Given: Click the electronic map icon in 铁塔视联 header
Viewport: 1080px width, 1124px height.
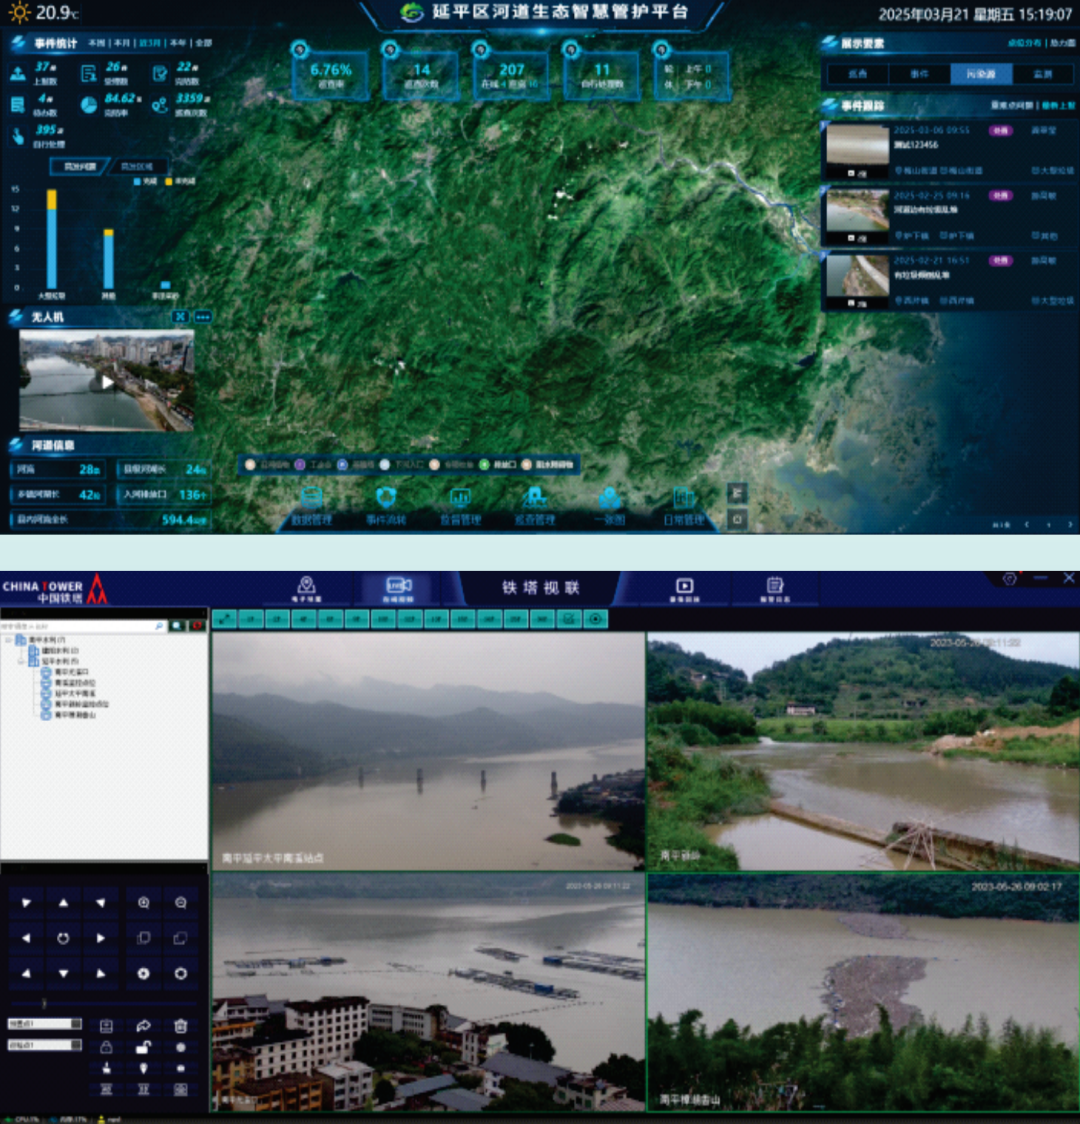Looking at the screenshot, I should [307, 588].
